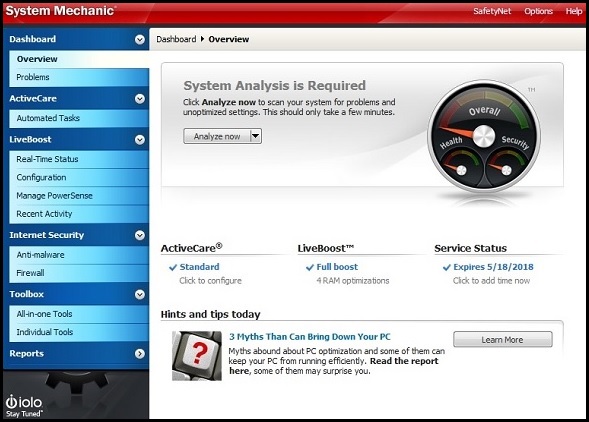This screenshot has height=422, width=589.
Task: Collapse the ActiveCare section chevron
Action: pyautogui.click(x=139, y=99)
